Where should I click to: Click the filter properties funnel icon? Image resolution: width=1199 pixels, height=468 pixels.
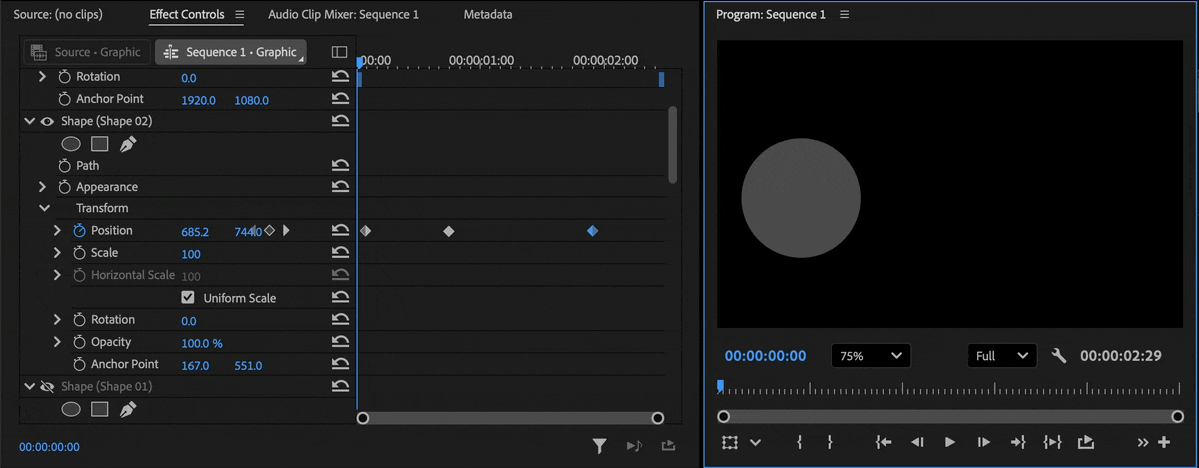tap(600, 446)
